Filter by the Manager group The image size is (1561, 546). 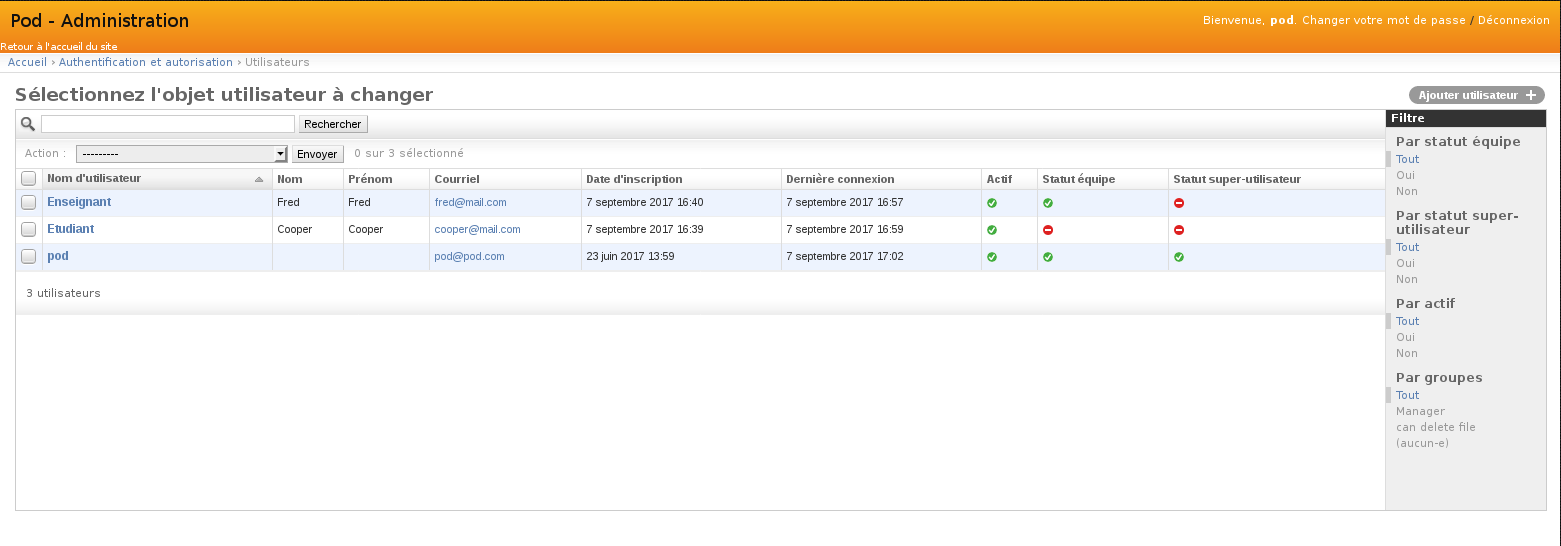pyautogui.click(x=1420, y=411)
